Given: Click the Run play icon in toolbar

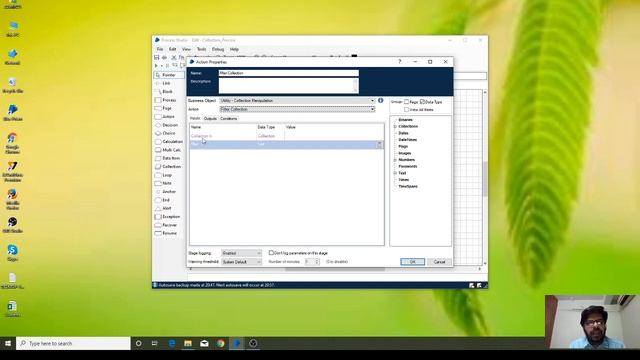Looking at the screenshot, I should tap(156, 66).
